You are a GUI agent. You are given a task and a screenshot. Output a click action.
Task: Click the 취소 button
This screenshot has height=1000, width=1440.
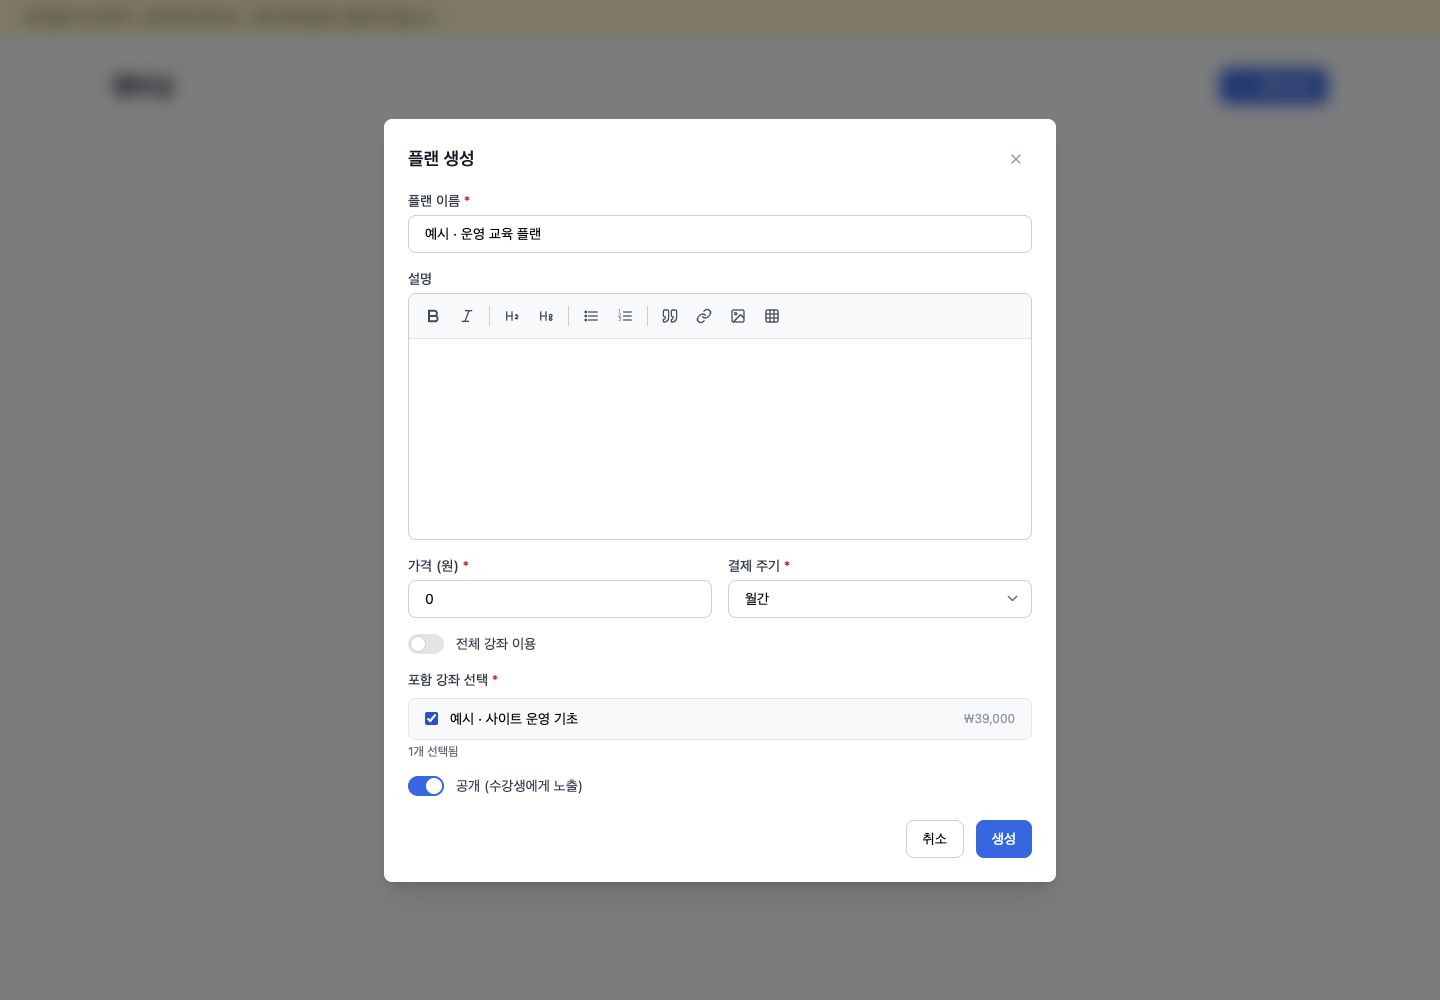(935, 839)
